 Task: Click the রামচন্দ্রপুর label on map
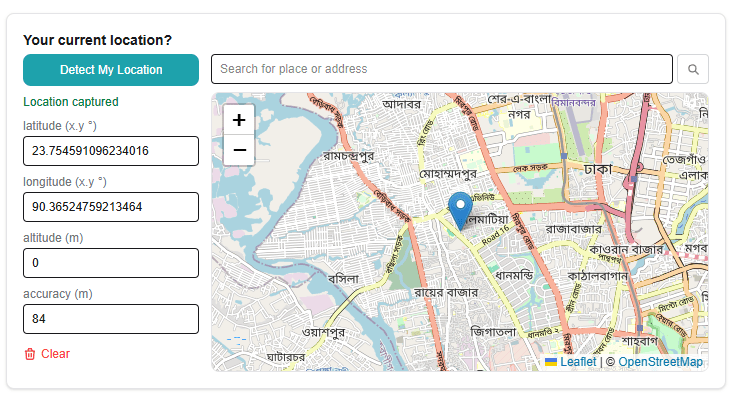coord(349,156)
